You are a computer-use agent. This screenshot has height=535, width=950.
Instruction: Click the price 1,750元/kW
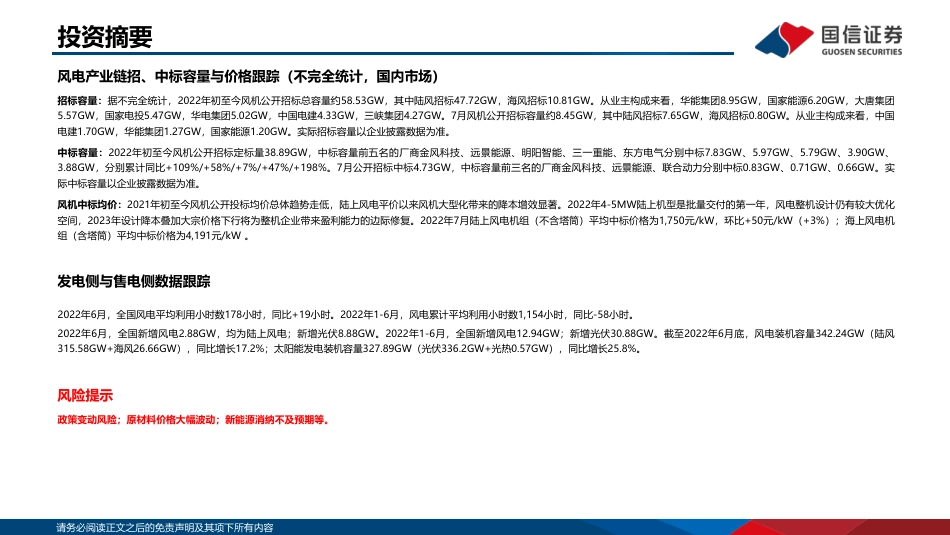pyautogui.click(x=687, y=221)
